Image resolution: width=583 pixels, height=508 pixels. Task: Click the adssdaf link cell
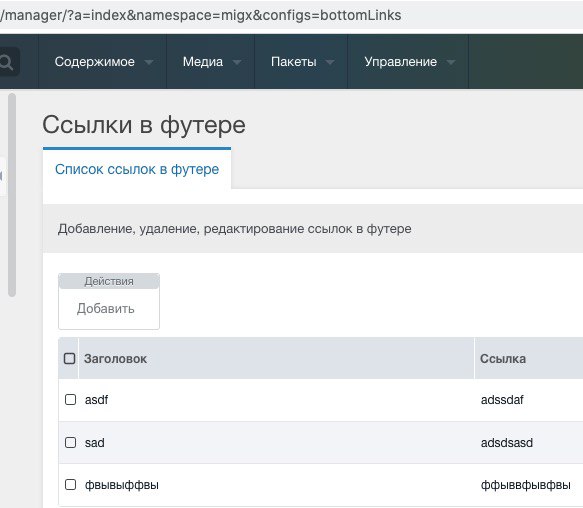502,400
